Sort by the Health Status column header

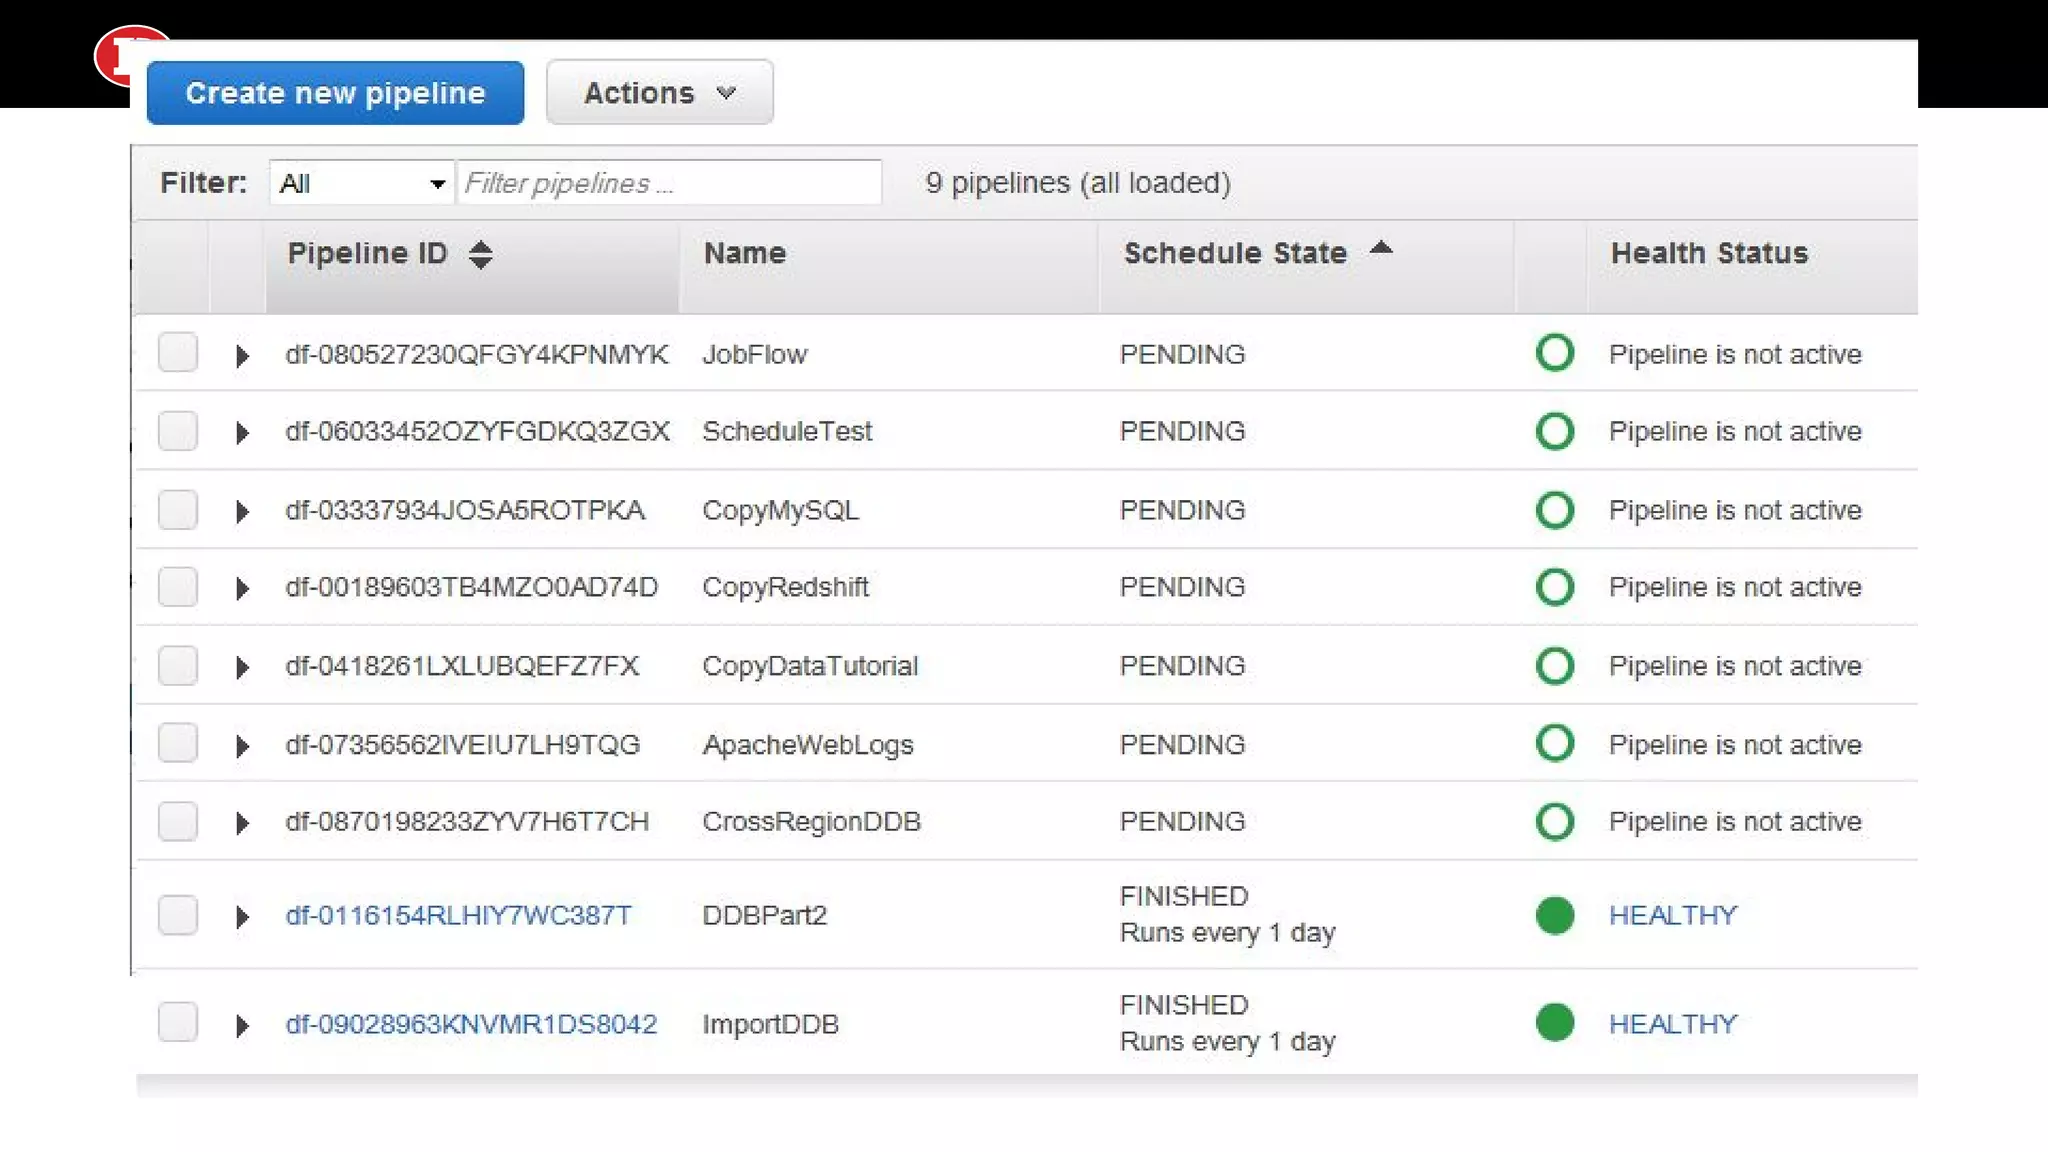1708,253
